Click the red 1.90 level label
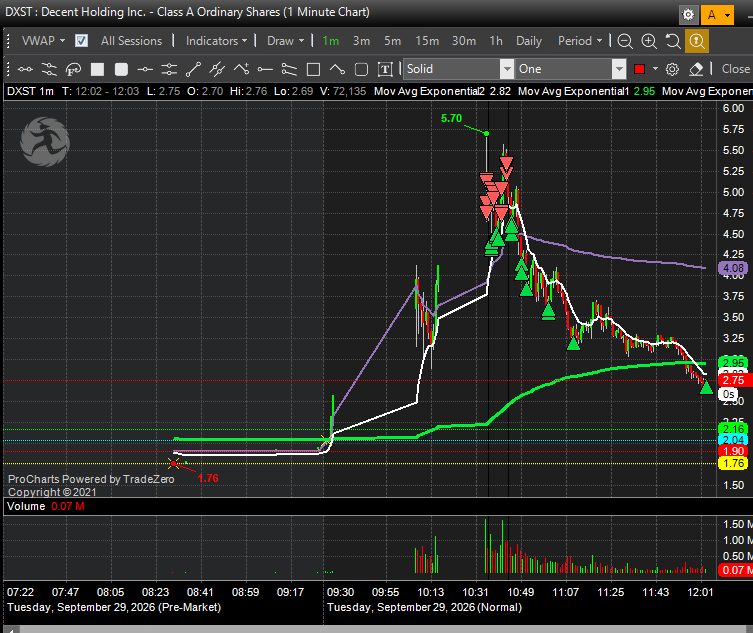The image size is (753, 633). pyautogui.click(x=733, y=451)
